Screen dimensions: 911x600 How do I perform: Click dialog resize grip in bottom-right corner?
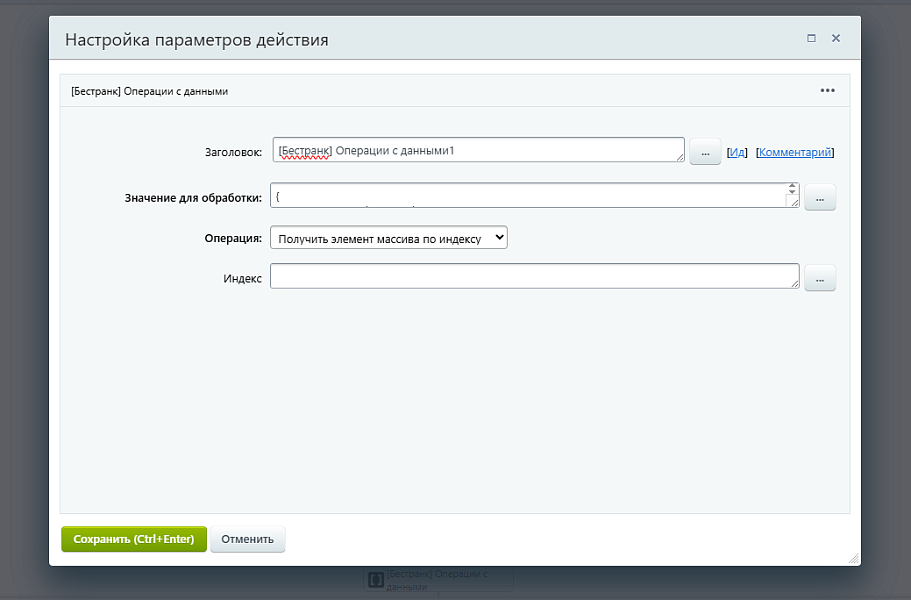click(853, 558)
